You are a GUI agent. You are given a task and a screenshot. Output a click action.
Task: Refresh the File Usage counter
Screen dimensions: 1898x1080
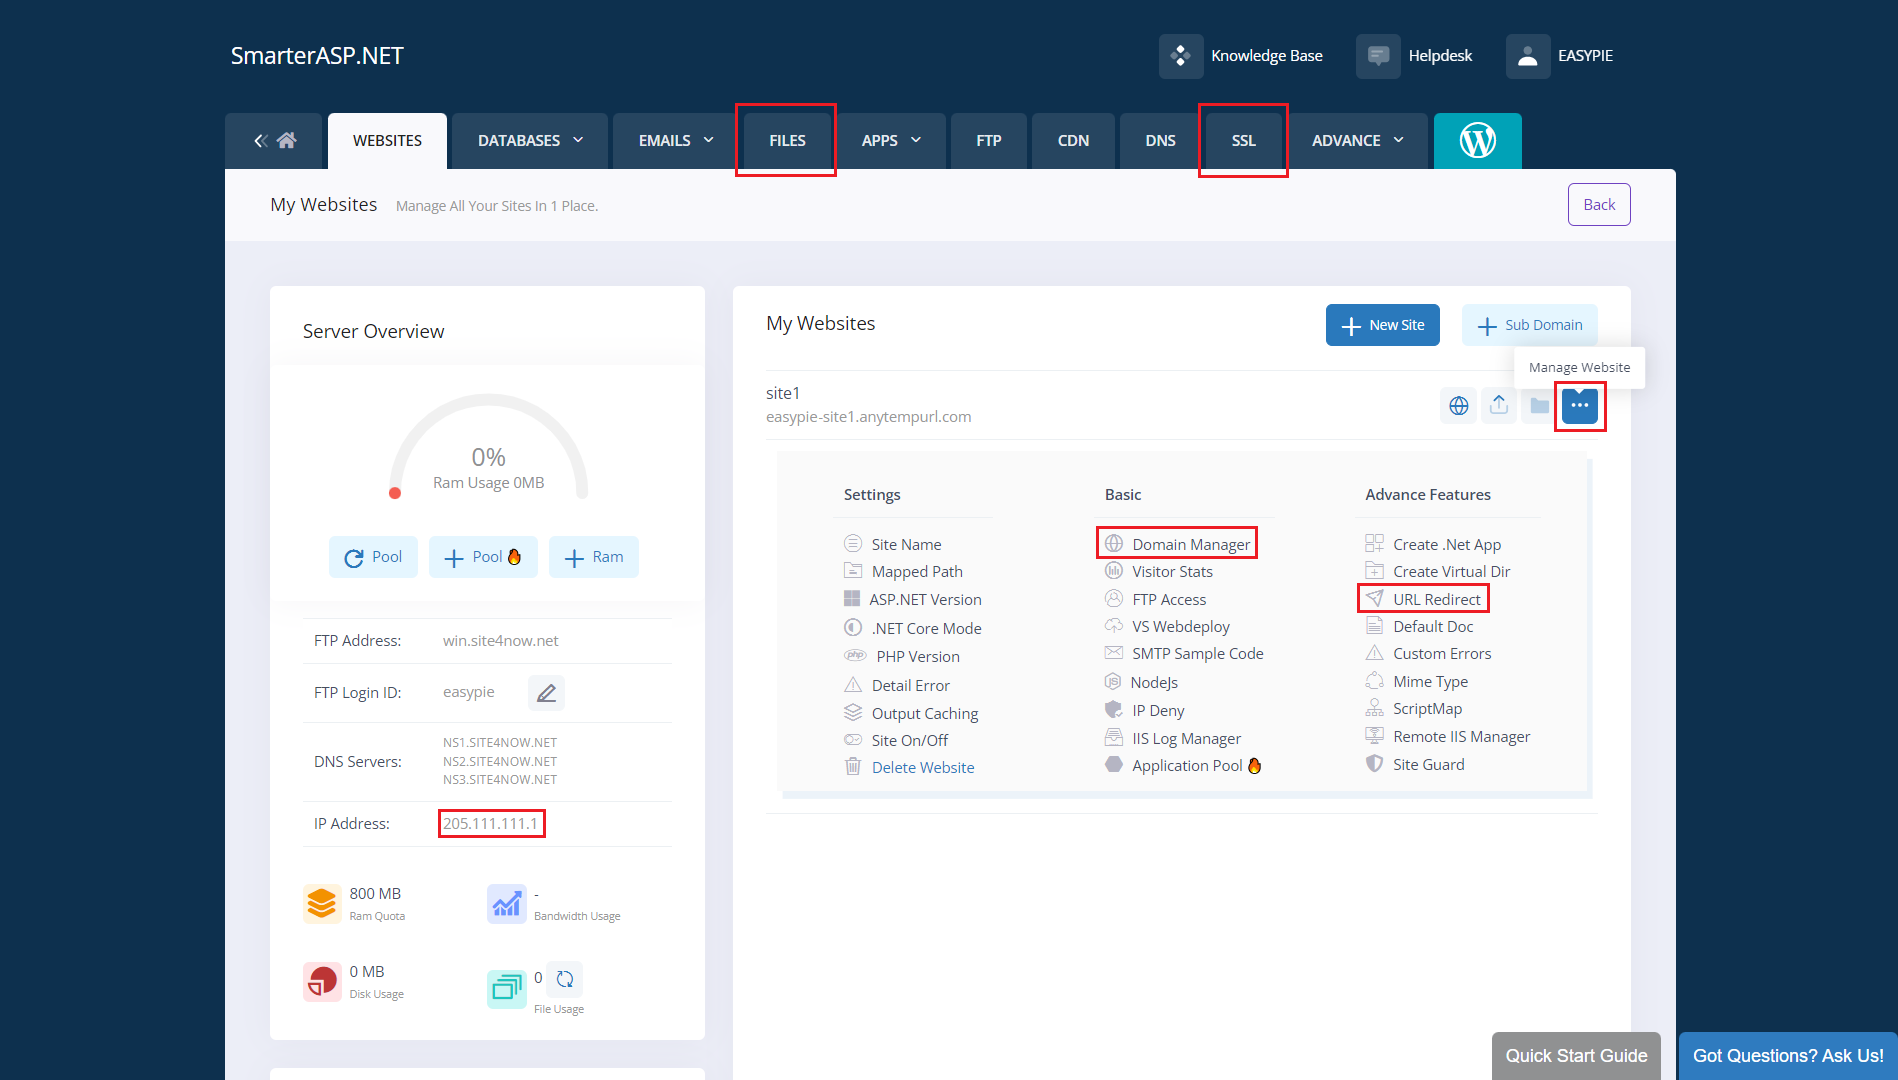[x=564, y=979]
